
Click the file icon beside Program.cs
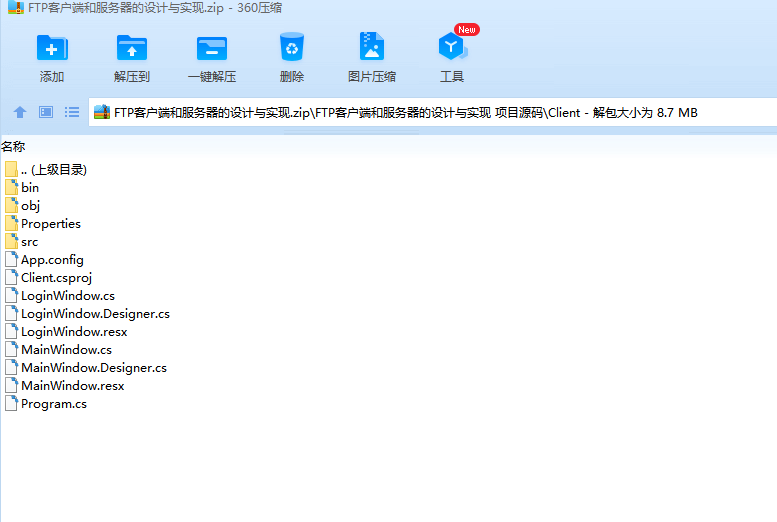point(11,404)
